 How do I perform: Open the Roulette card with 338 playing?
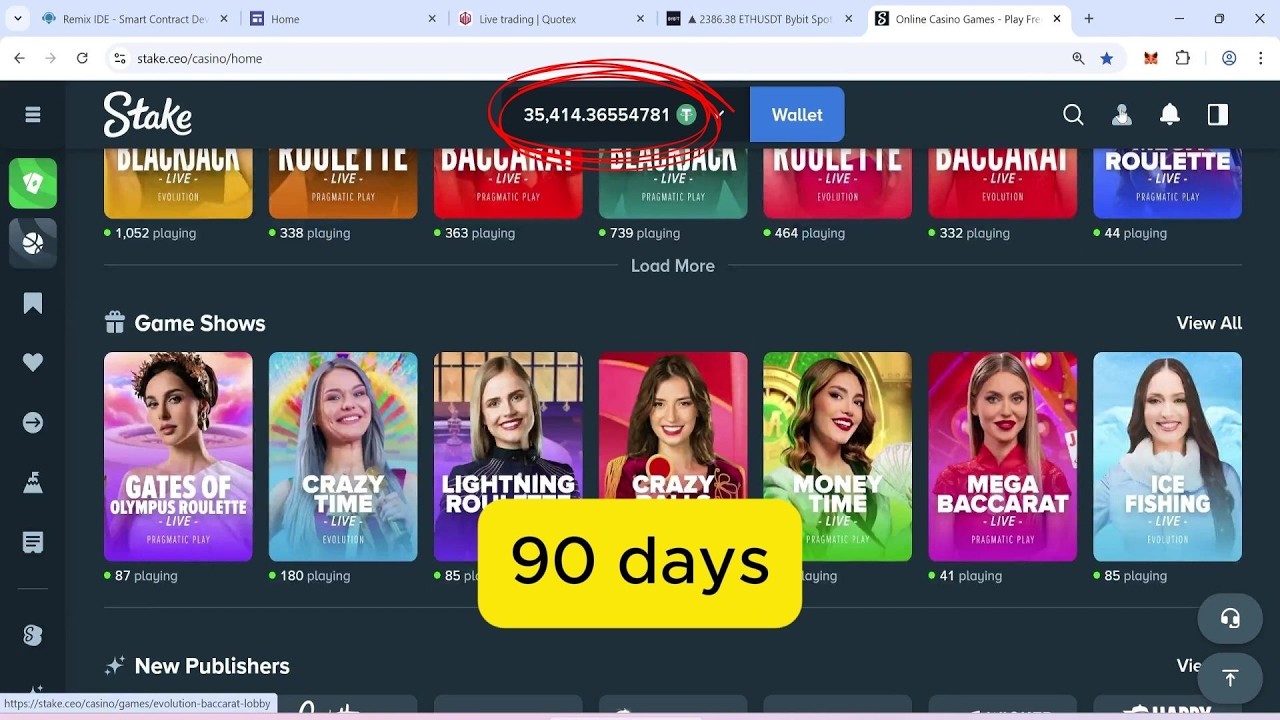click(343, 183)
